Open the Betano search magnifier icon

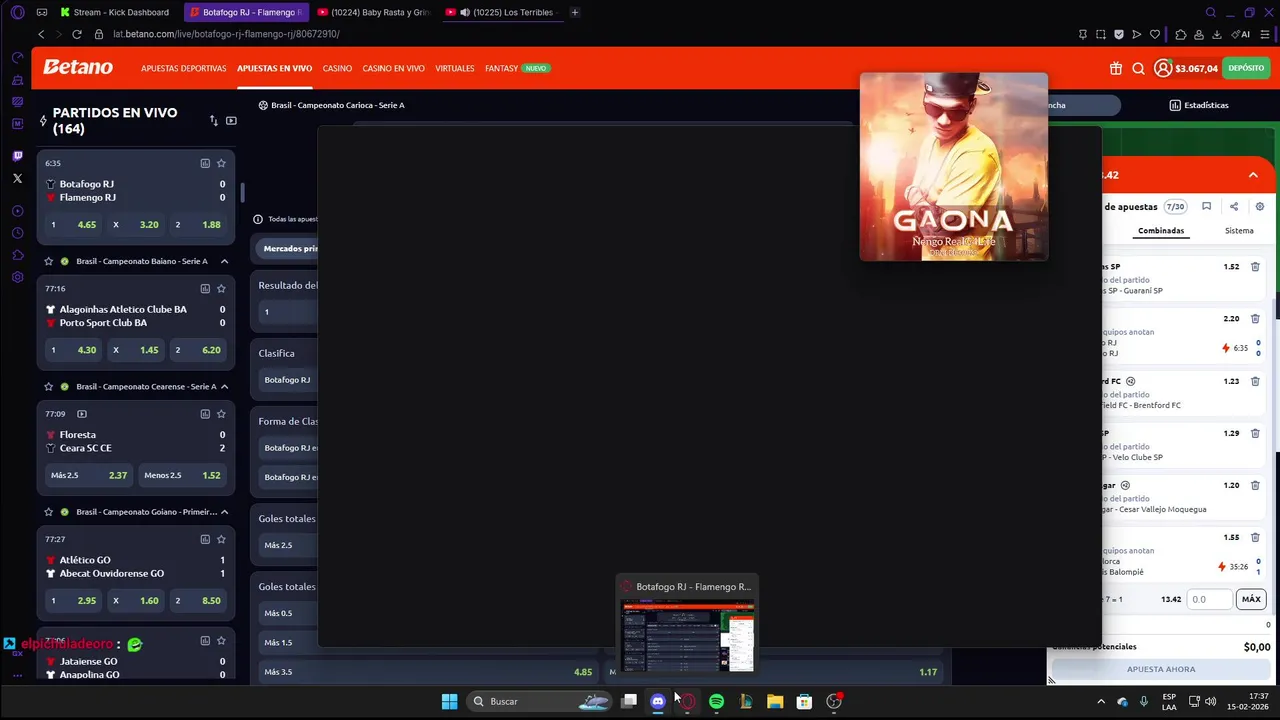point(1139,68)
